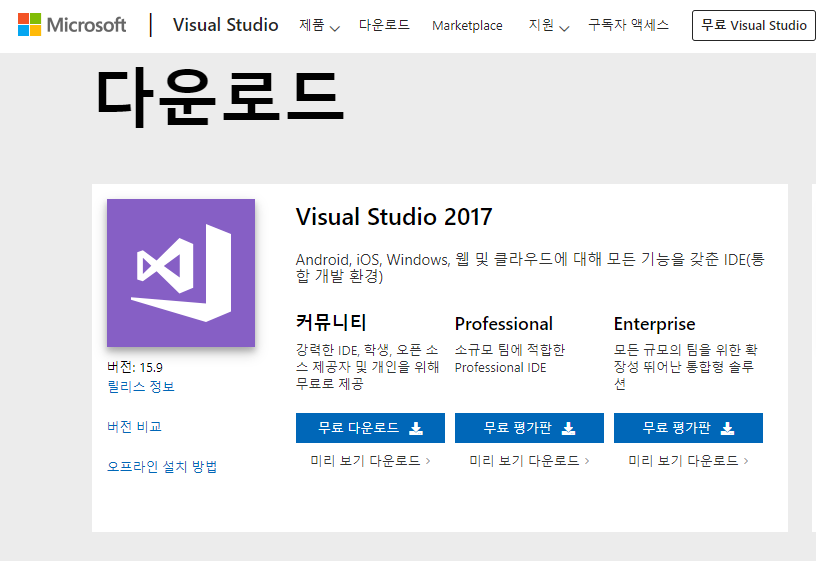Open 미리 보기 다운로드 under Professional
The width and height of the screenshot is (816, 561).
(x=529, y=461)
